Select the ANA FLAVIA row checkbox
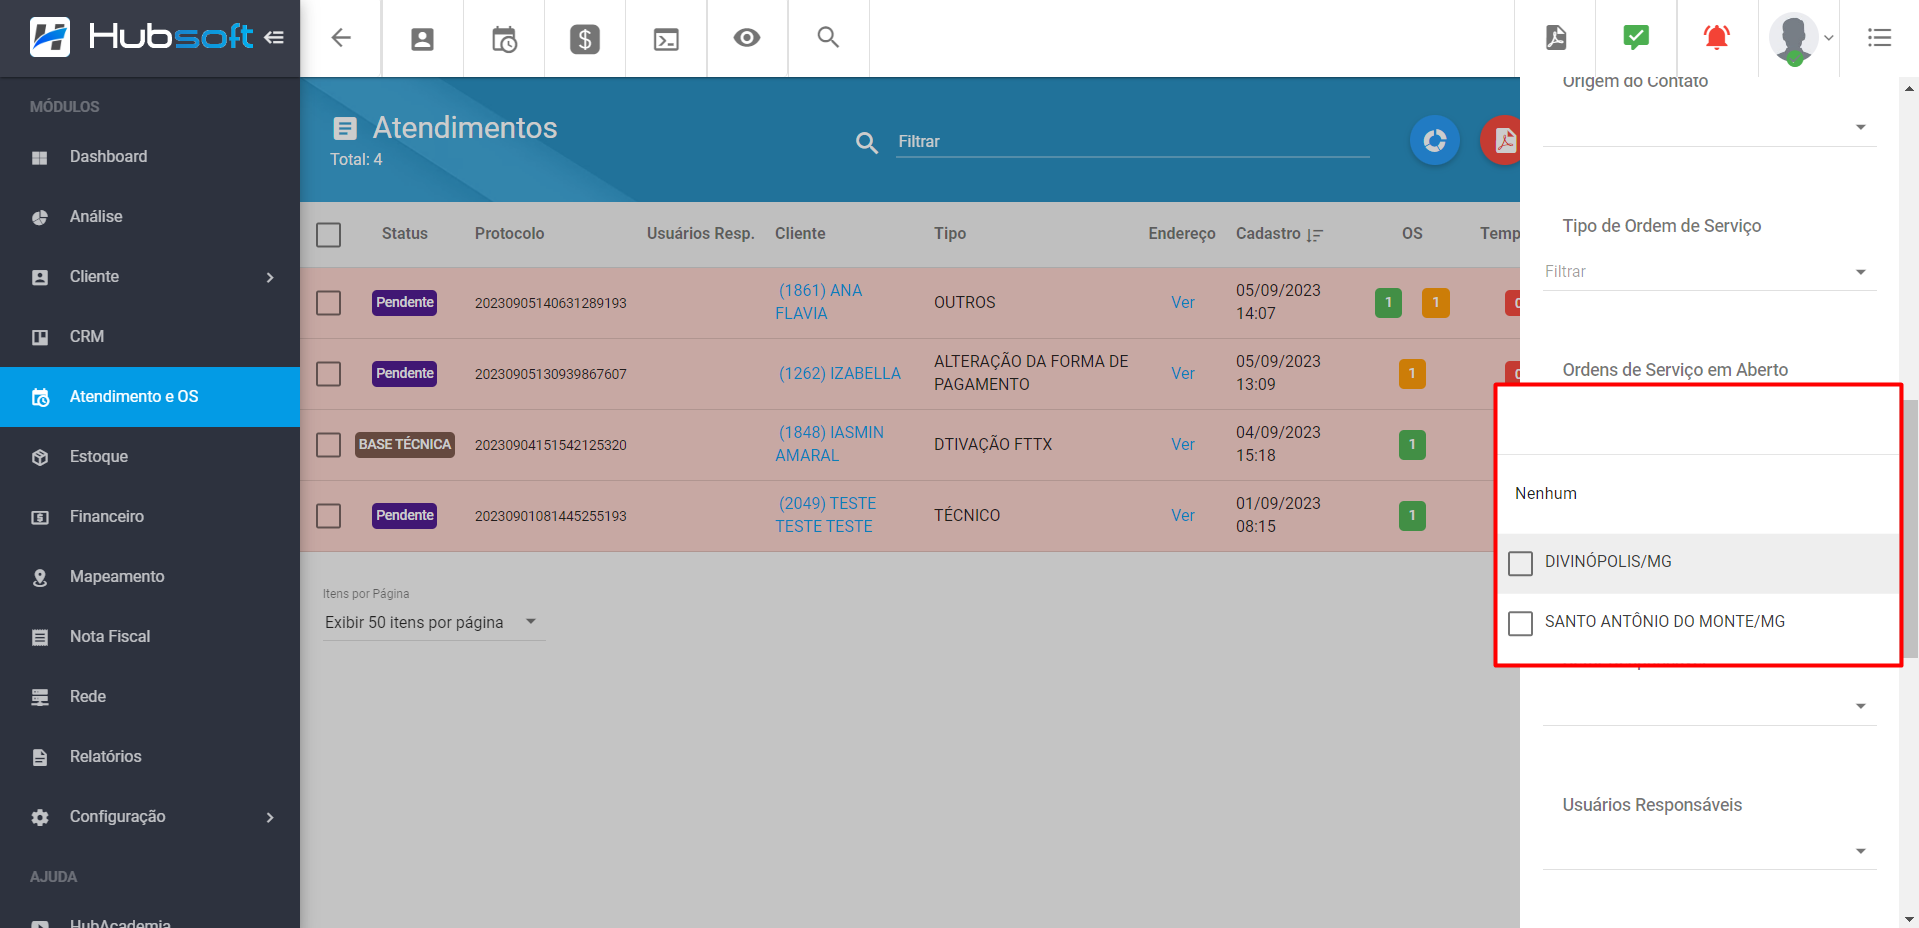The width and height of the screenshot is (1919, 928). tap(328, 303)
